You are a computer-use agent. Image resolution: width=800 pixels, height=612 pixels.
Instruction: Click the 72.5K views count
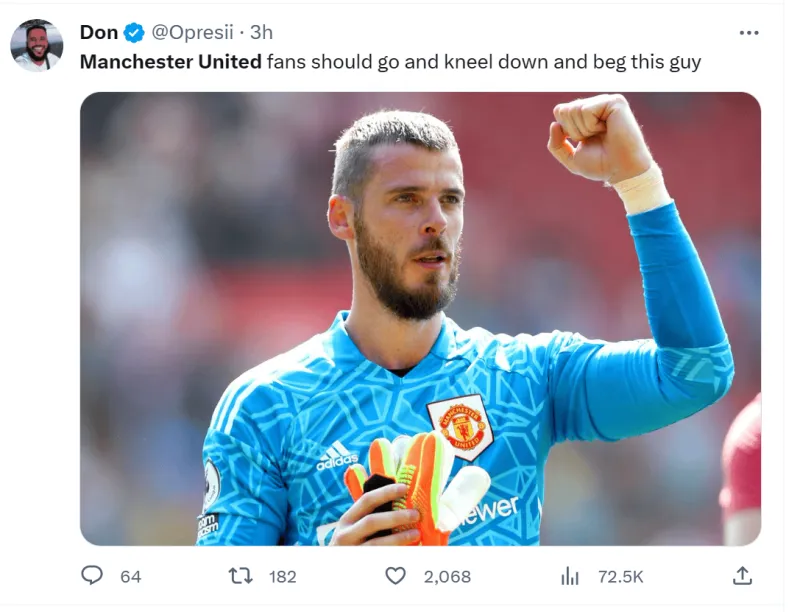[x=621, y=577]
